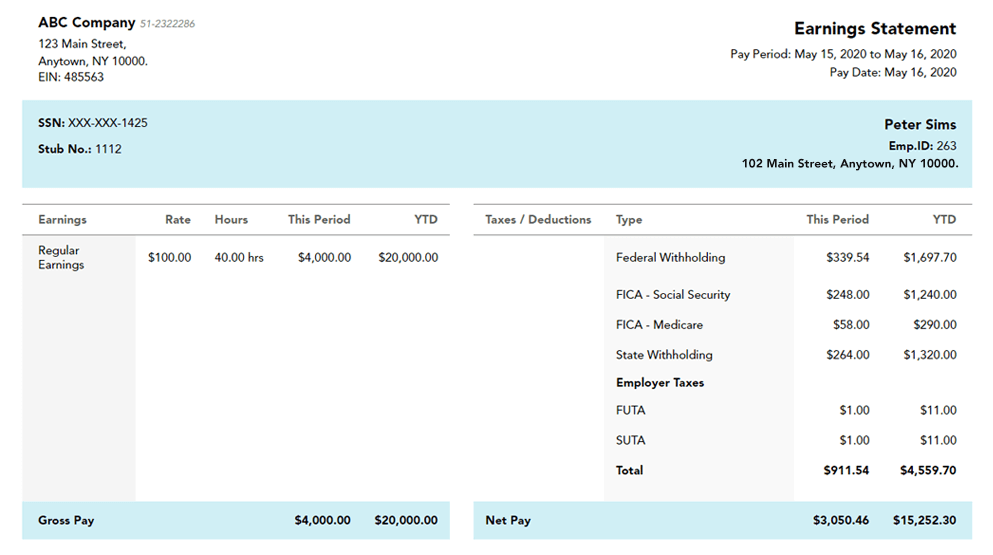This screenshot has width=993, height=555.
Task: Click the Federal Withholding row label
Action: tap(670, 257)
